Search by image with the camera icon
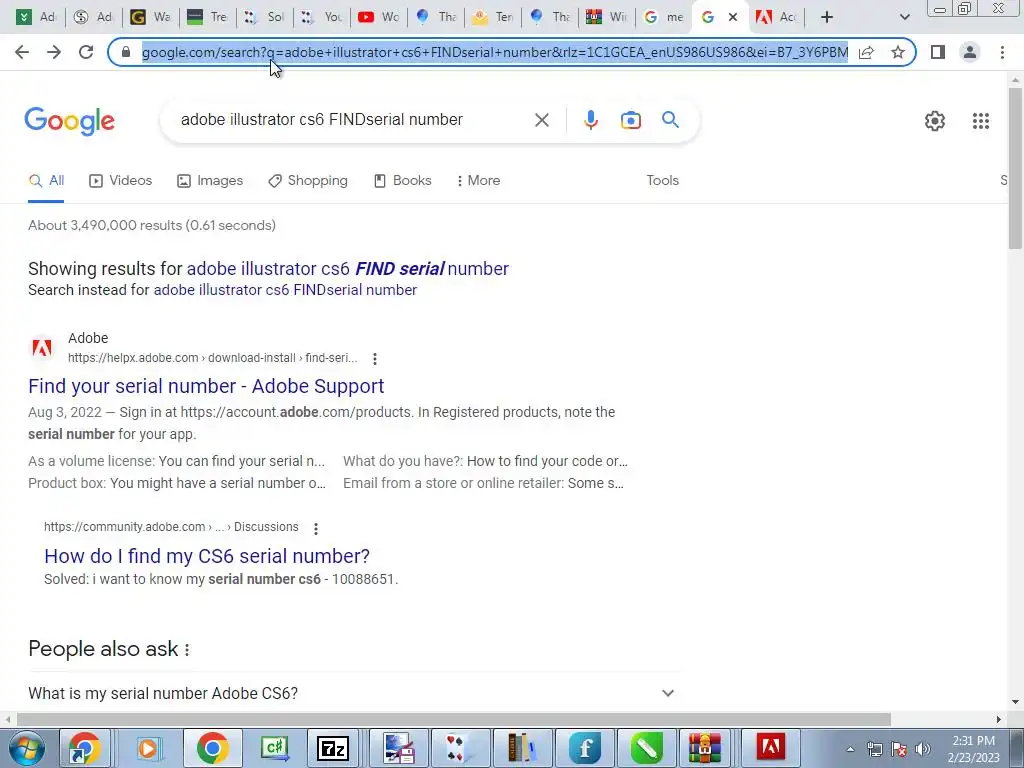Viewport: 1024px width, 768px height. point(630,120)
